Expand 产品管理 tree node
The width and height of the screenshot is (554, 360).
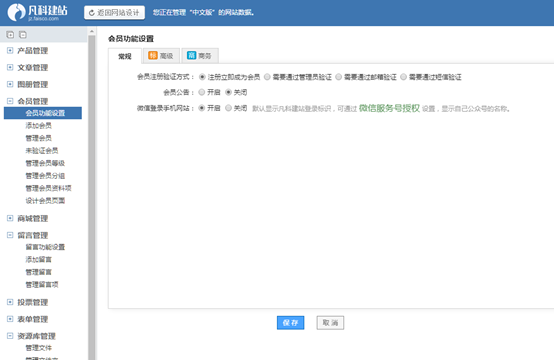pyautogui.click(x=10, y=51)
